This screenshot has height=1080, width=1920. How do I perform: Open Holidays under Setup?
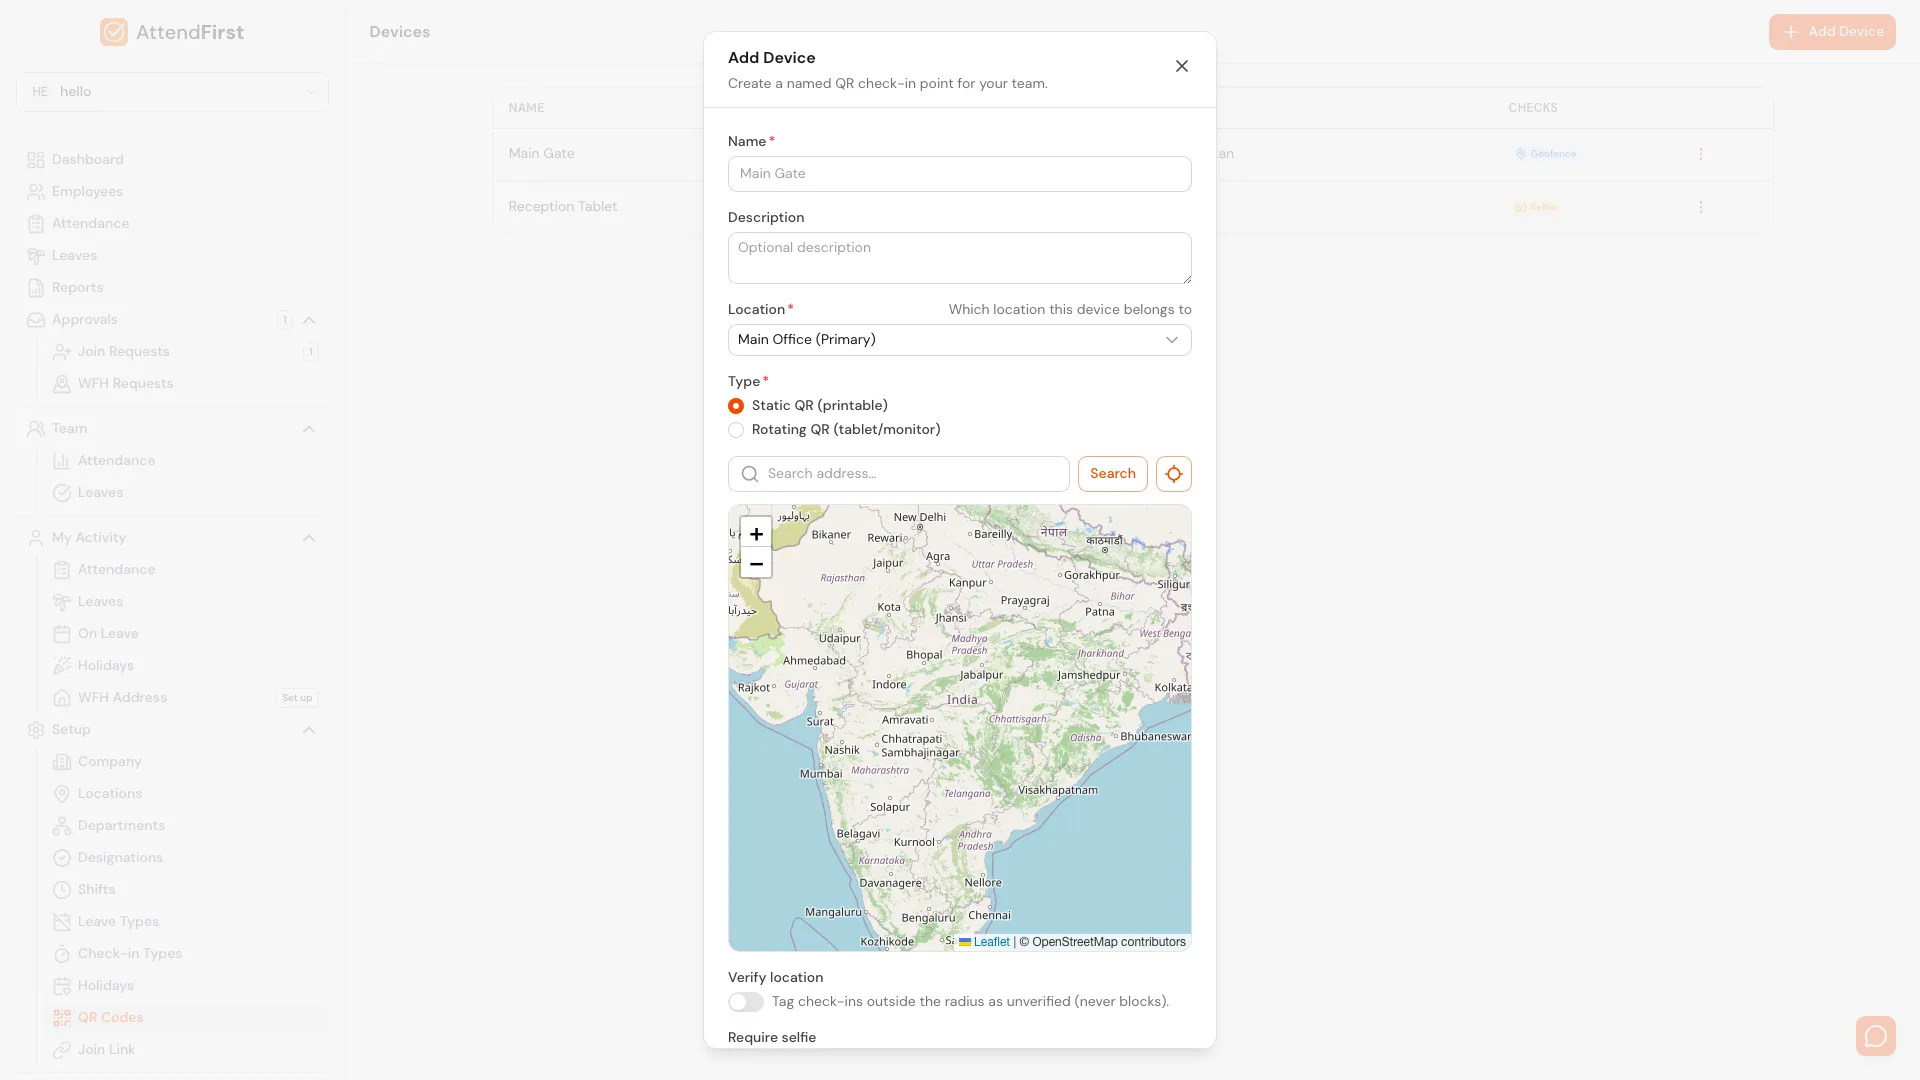click(x=106, y=986)
